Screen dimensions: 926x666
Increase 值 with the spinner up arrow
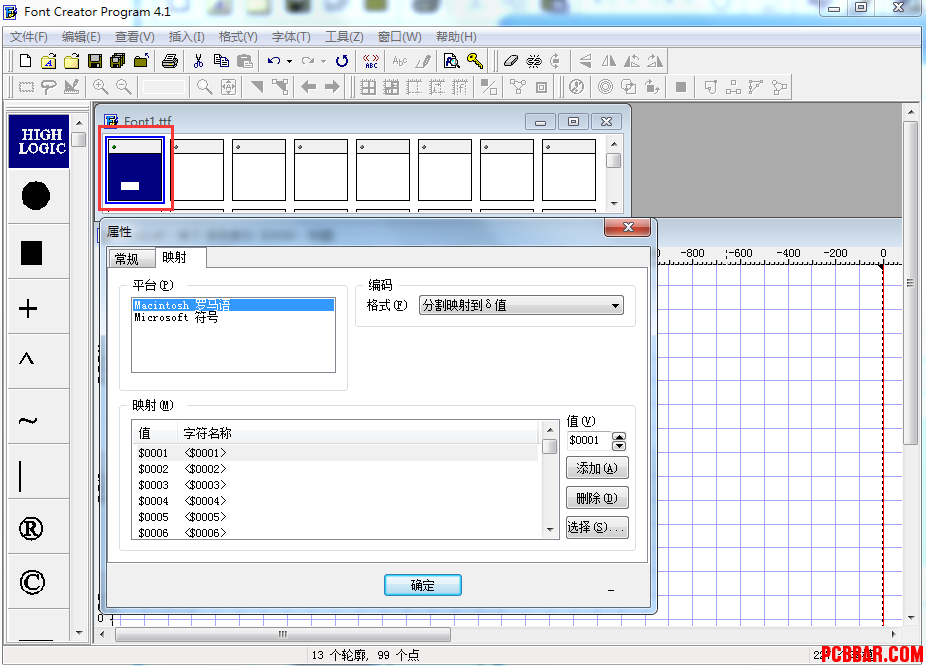(619, 436)
